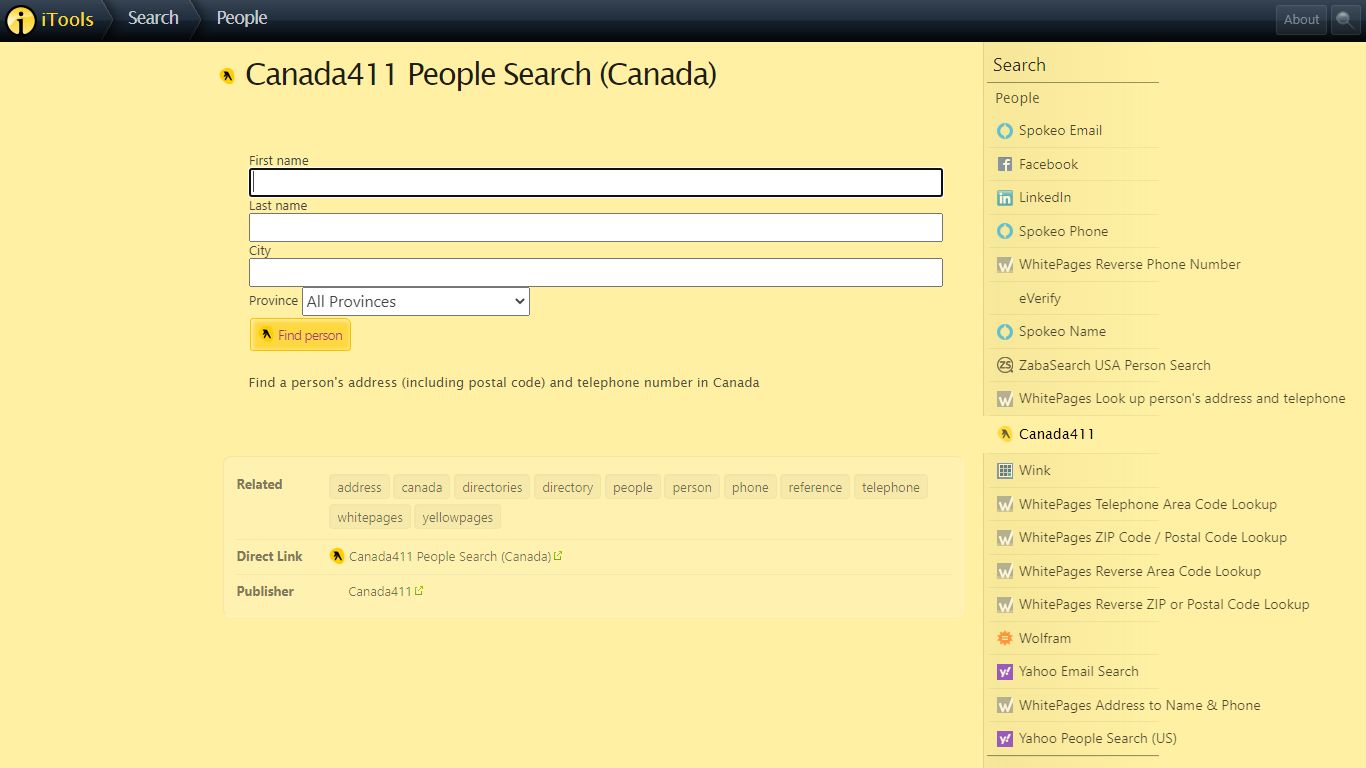
Task: Click the Search heading in the sidebar
Action: (1019, 65)
